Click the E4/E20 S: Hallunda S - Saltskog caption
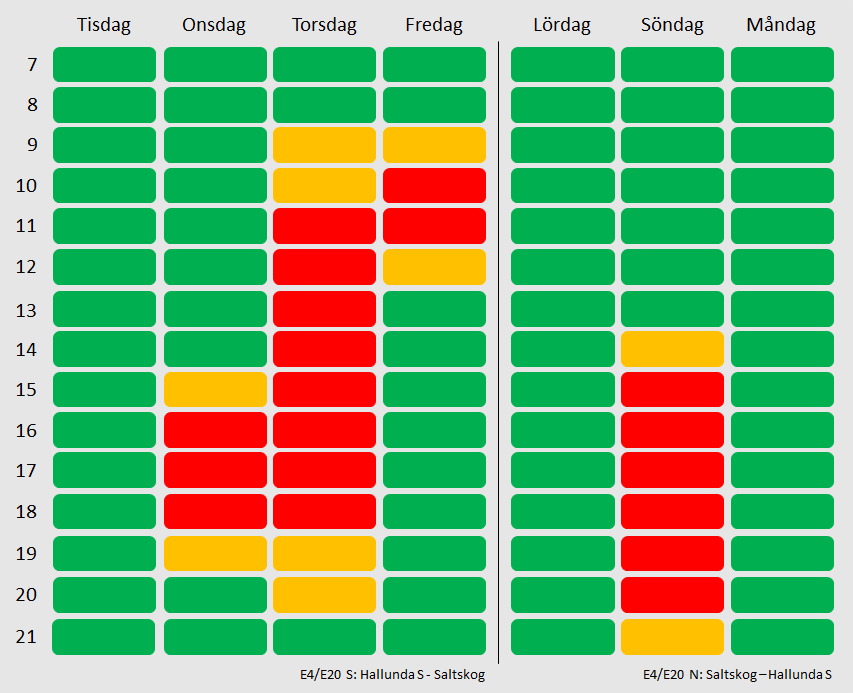853x693 pixels. click(392, 675)
